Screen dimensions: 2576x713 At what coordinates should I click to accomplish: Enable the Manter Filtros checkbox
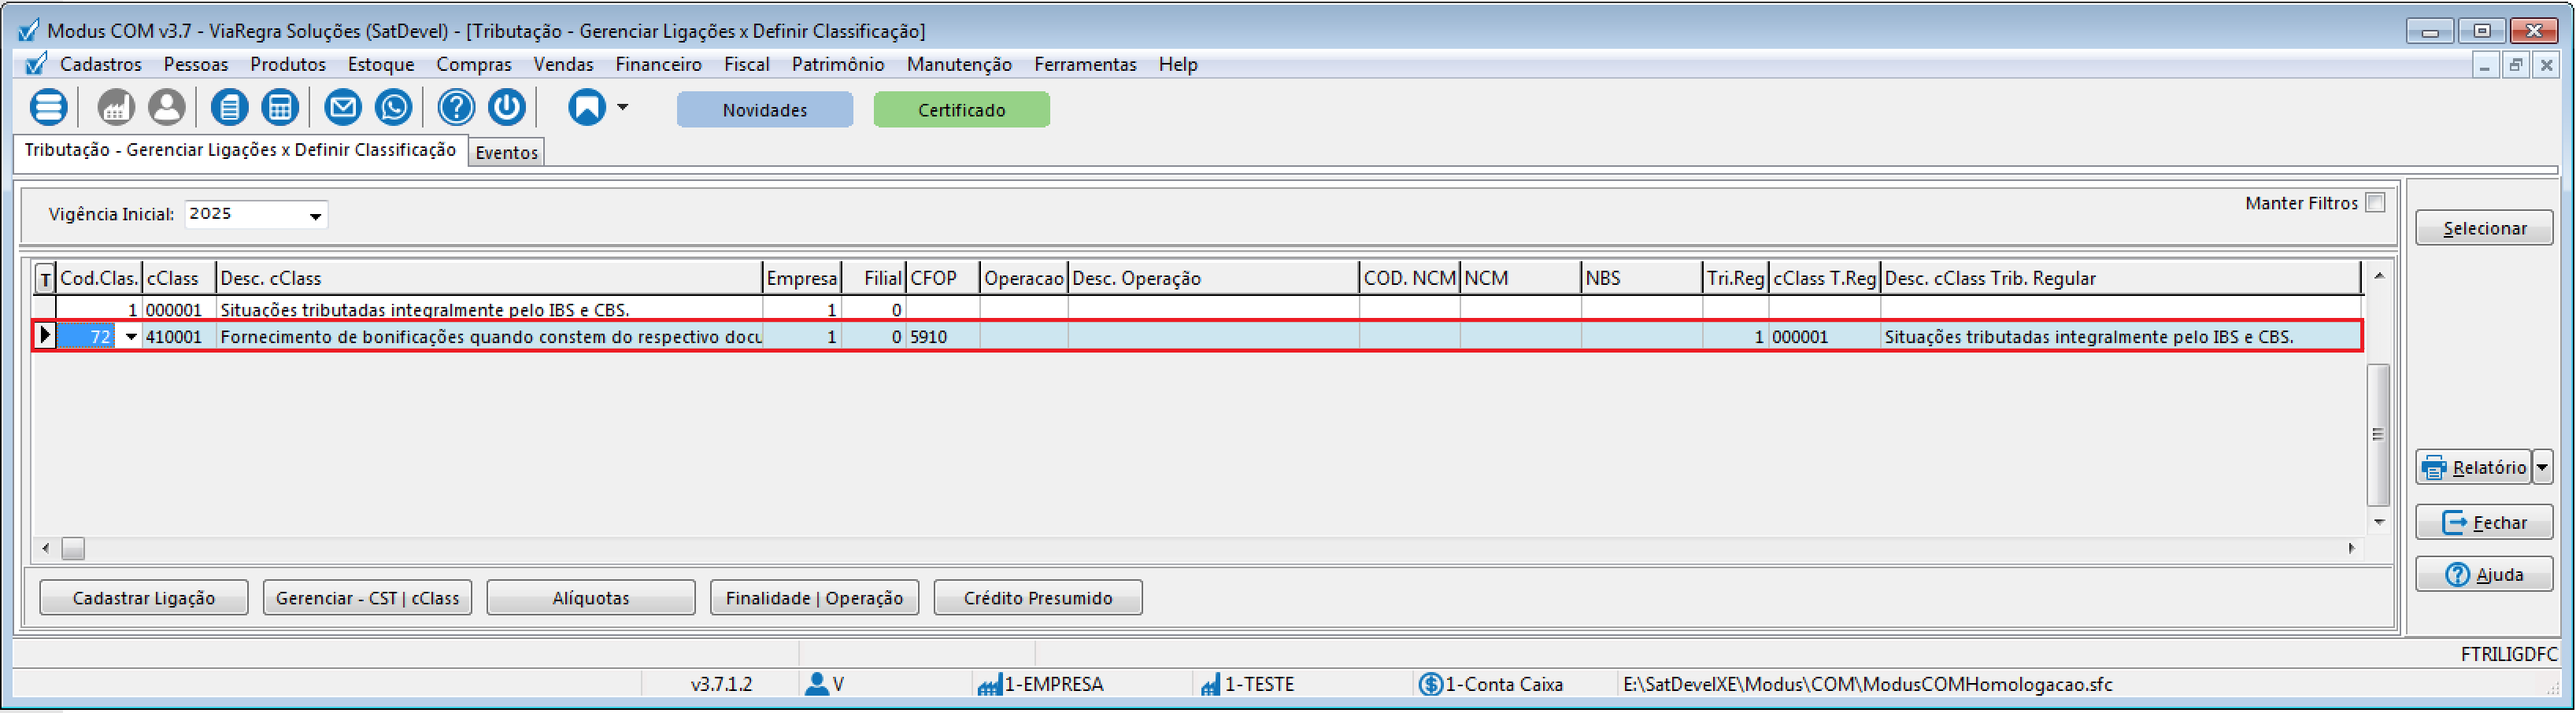[x=2376, y=203]
